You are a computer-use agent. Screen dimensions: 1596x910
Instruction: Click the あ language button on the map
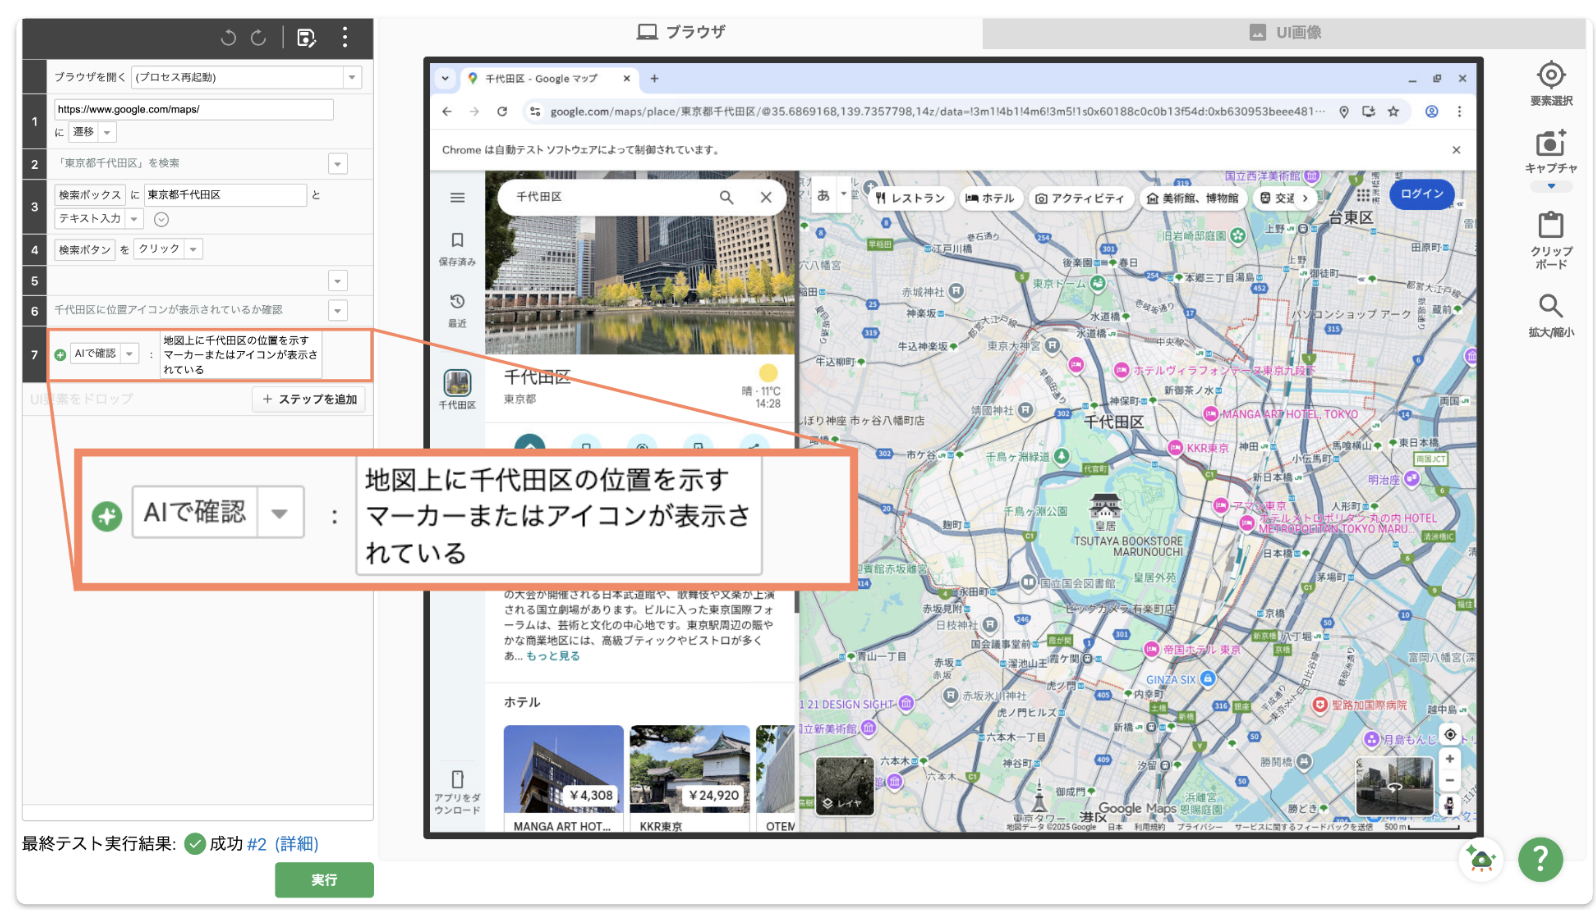tap(823, 195)
